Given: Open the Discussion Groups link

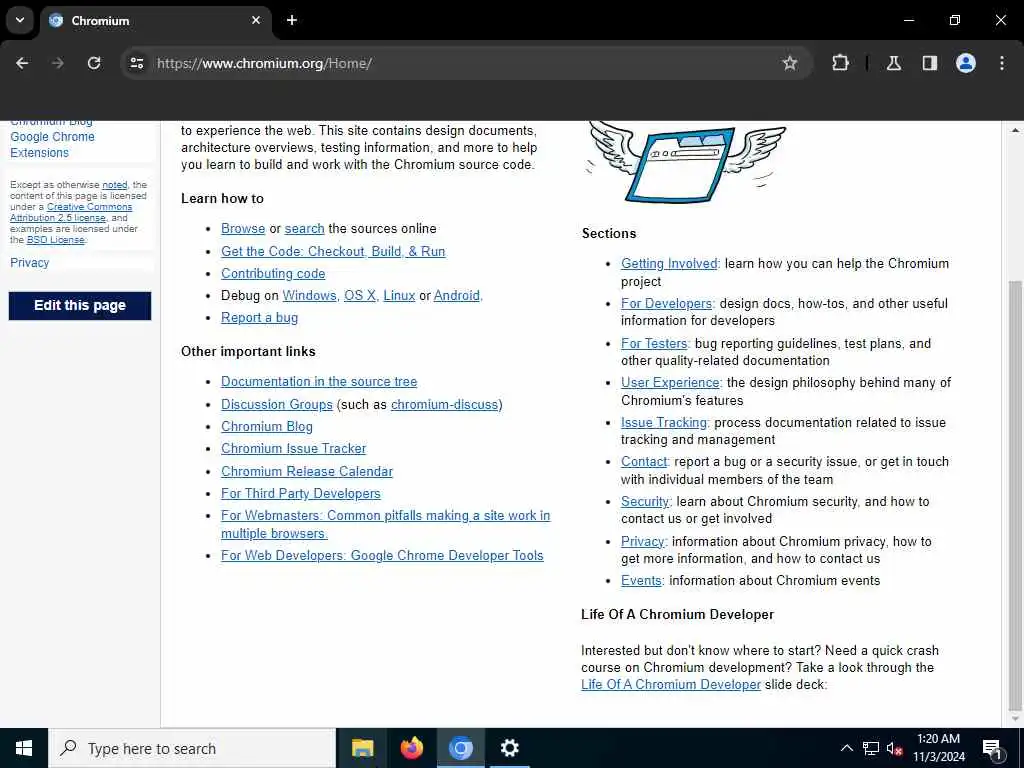Looking at the screenshot, I should pyautogui.click(x=277, y=404).
